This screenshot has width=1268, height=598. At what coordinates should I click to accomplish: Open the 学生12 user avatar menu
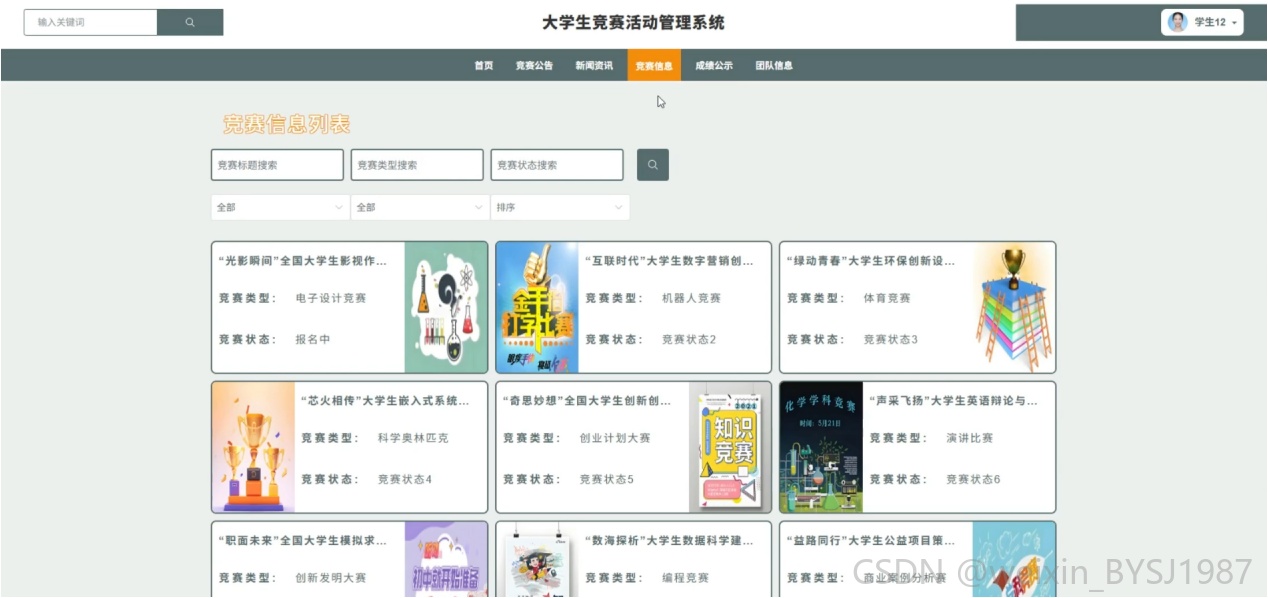[1202, 22]
